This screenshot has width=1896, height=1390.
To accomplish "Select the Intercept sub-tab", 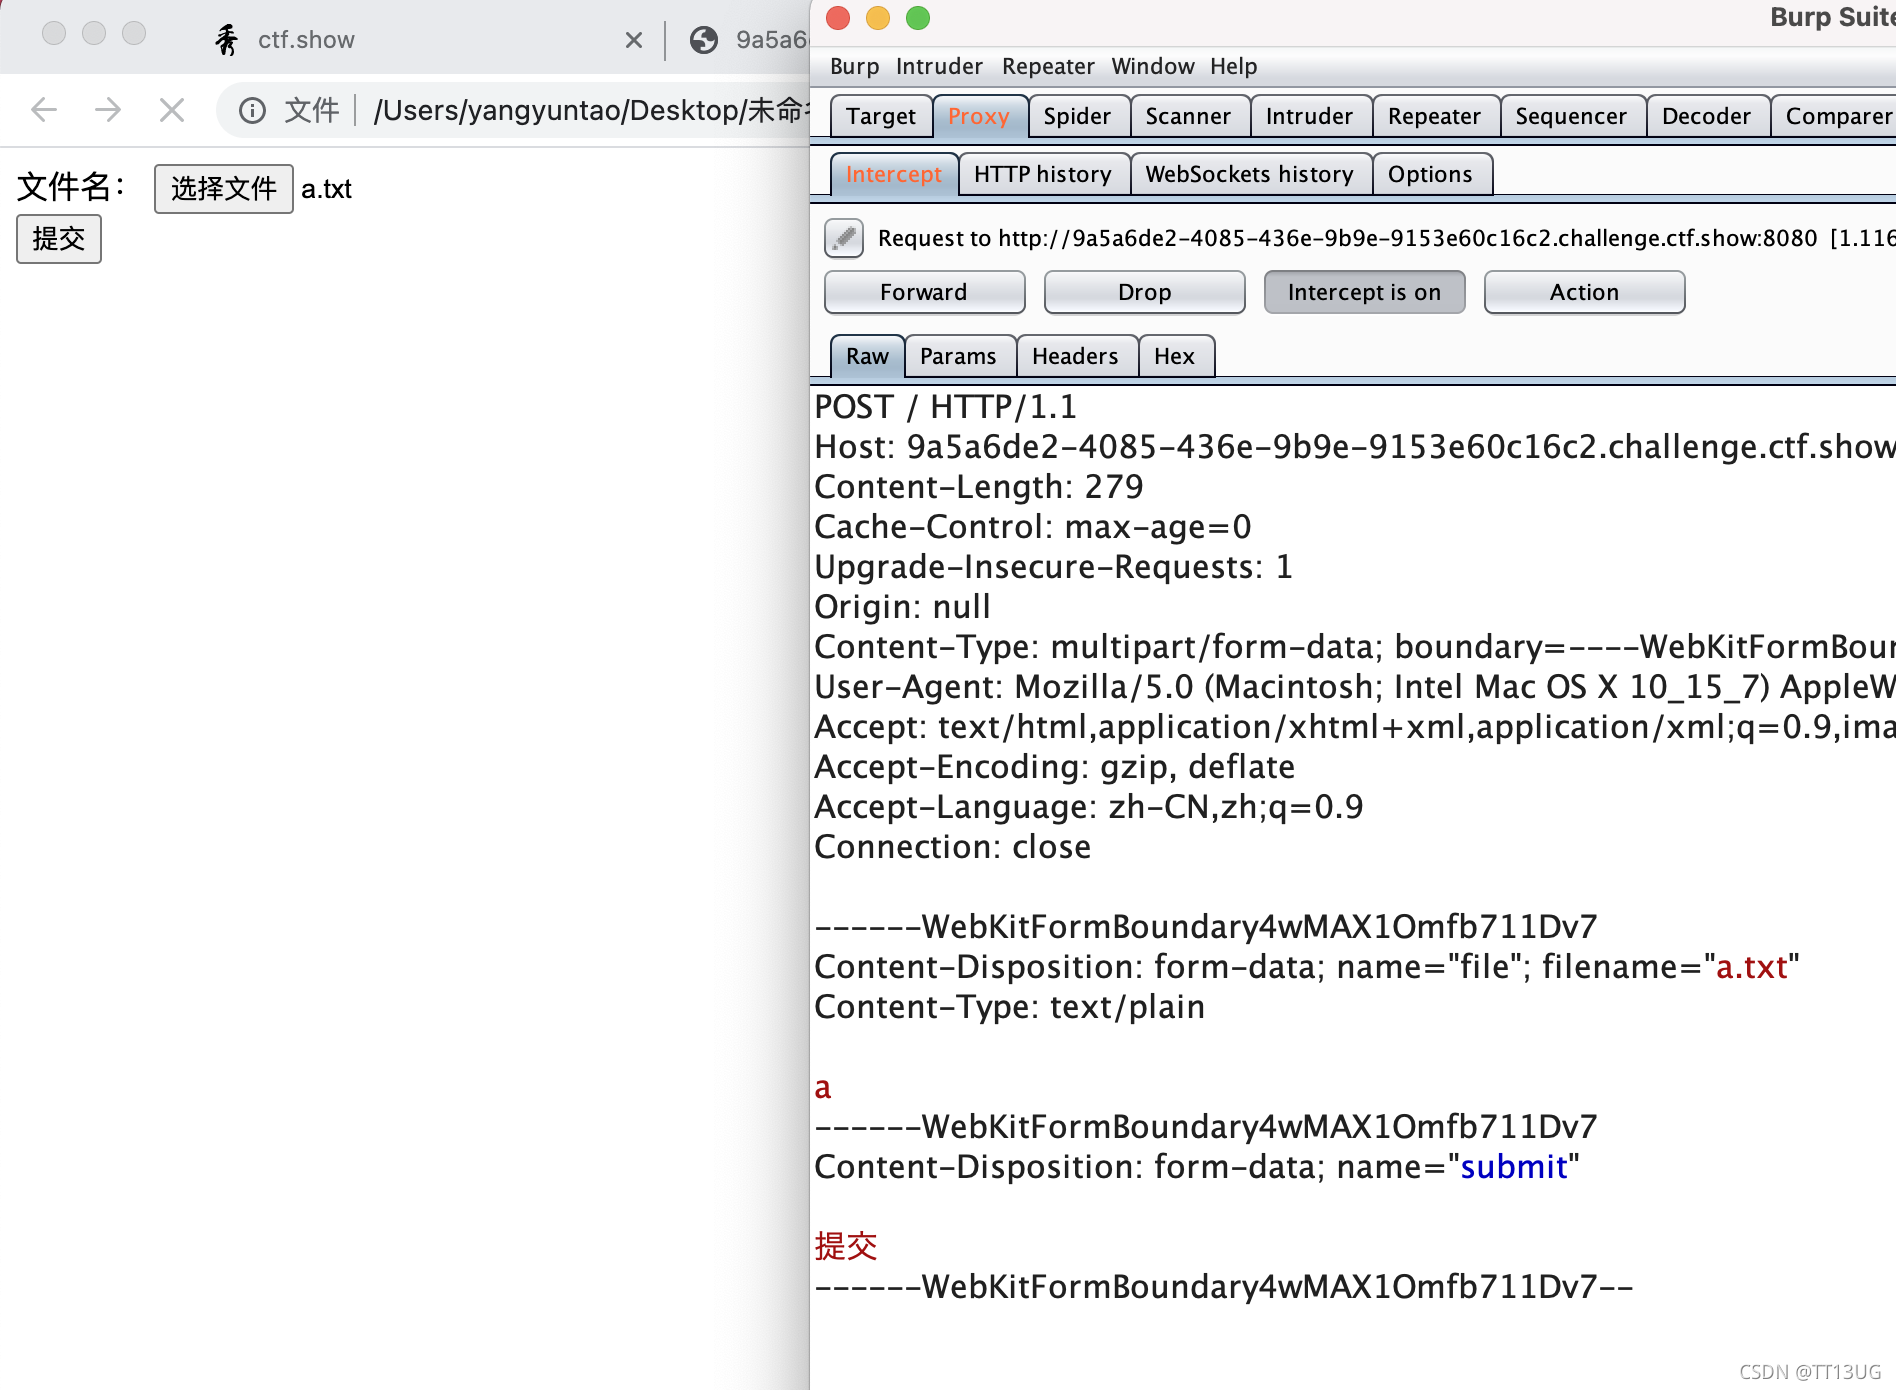I will 894,174.
